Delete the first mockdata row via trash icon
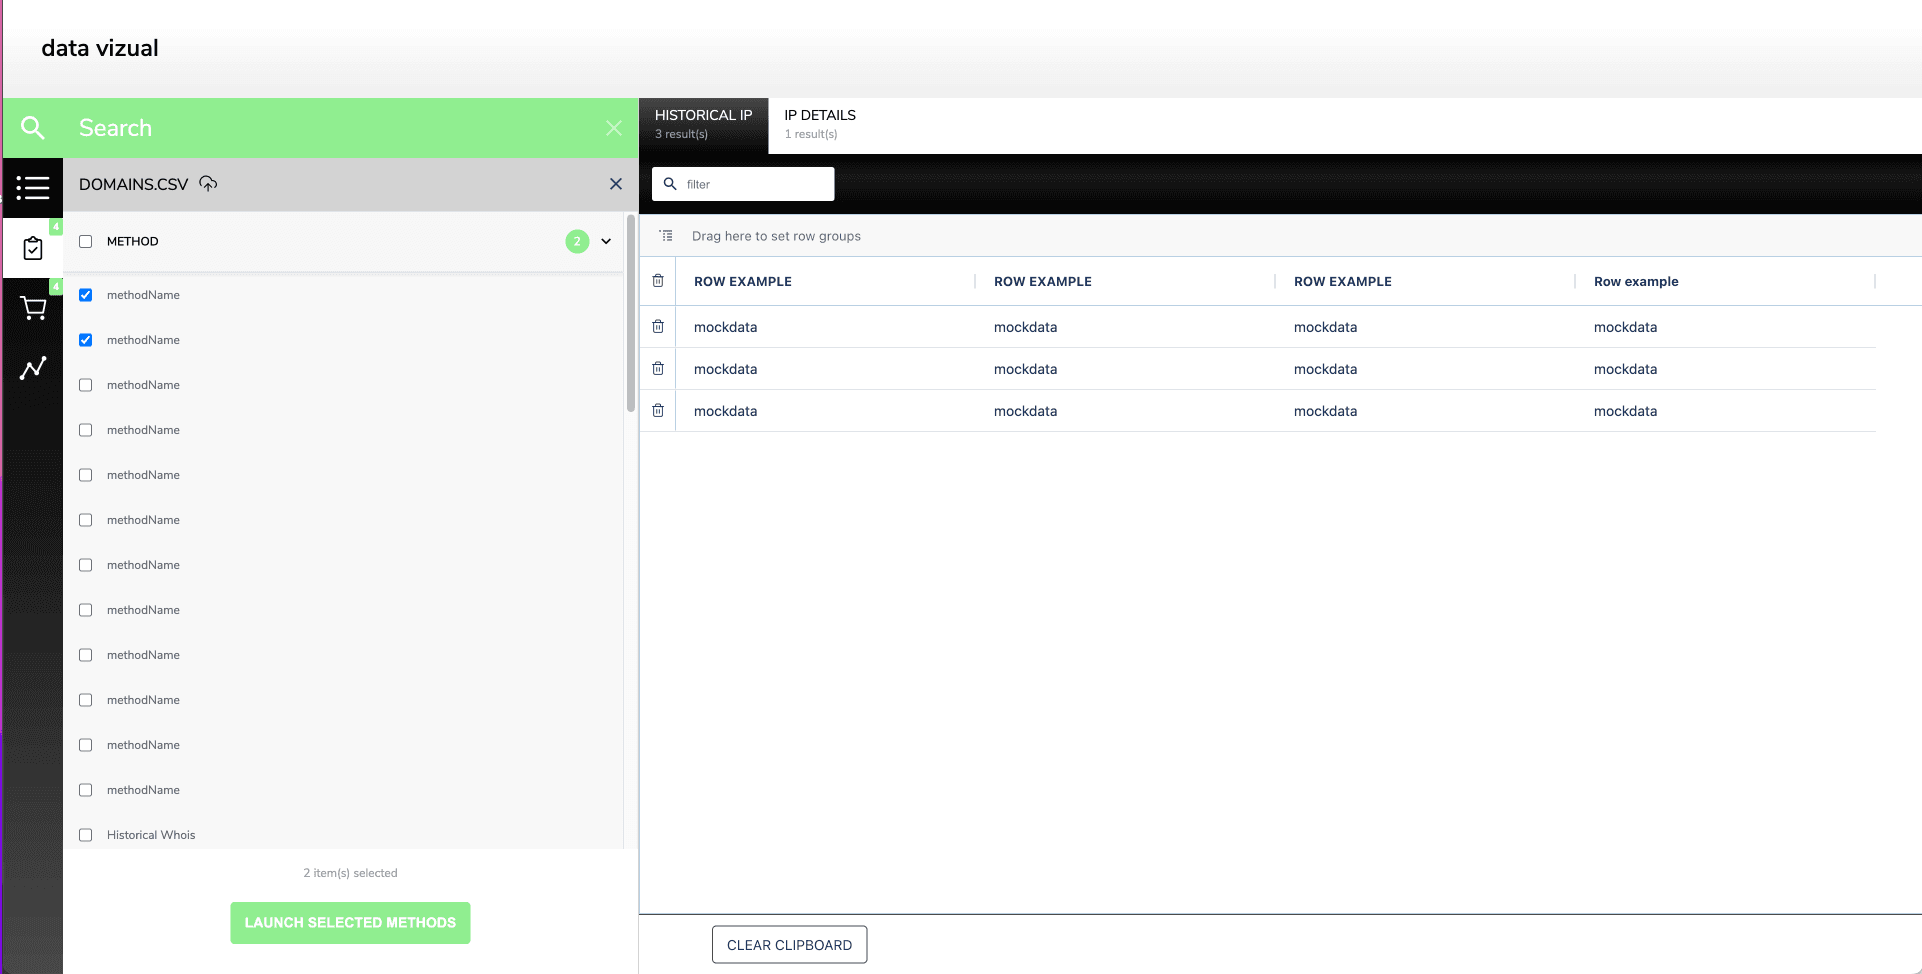Viewport: 1922px width, 974px height. 658,327
